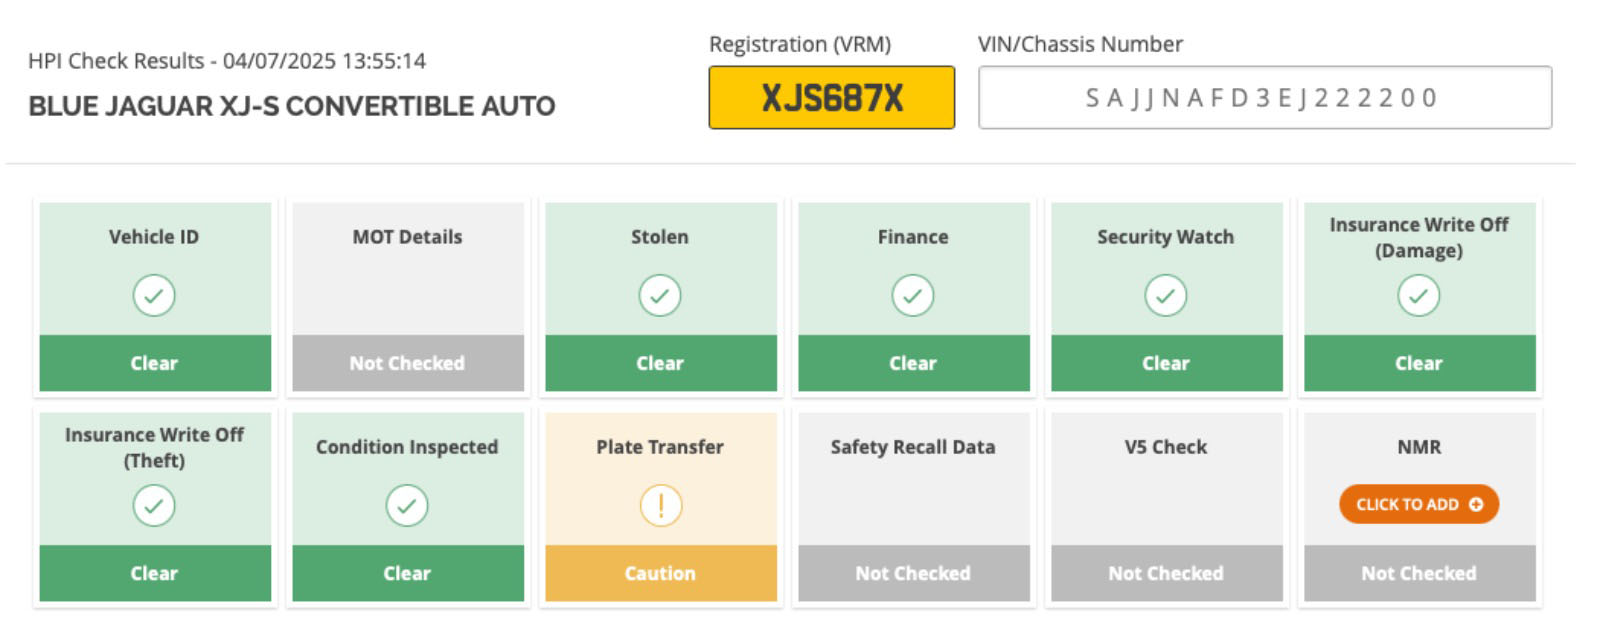
Task: Click the Insurance Write Off (Damage) checkmark icon
Action: click(x=1419, y=296)
